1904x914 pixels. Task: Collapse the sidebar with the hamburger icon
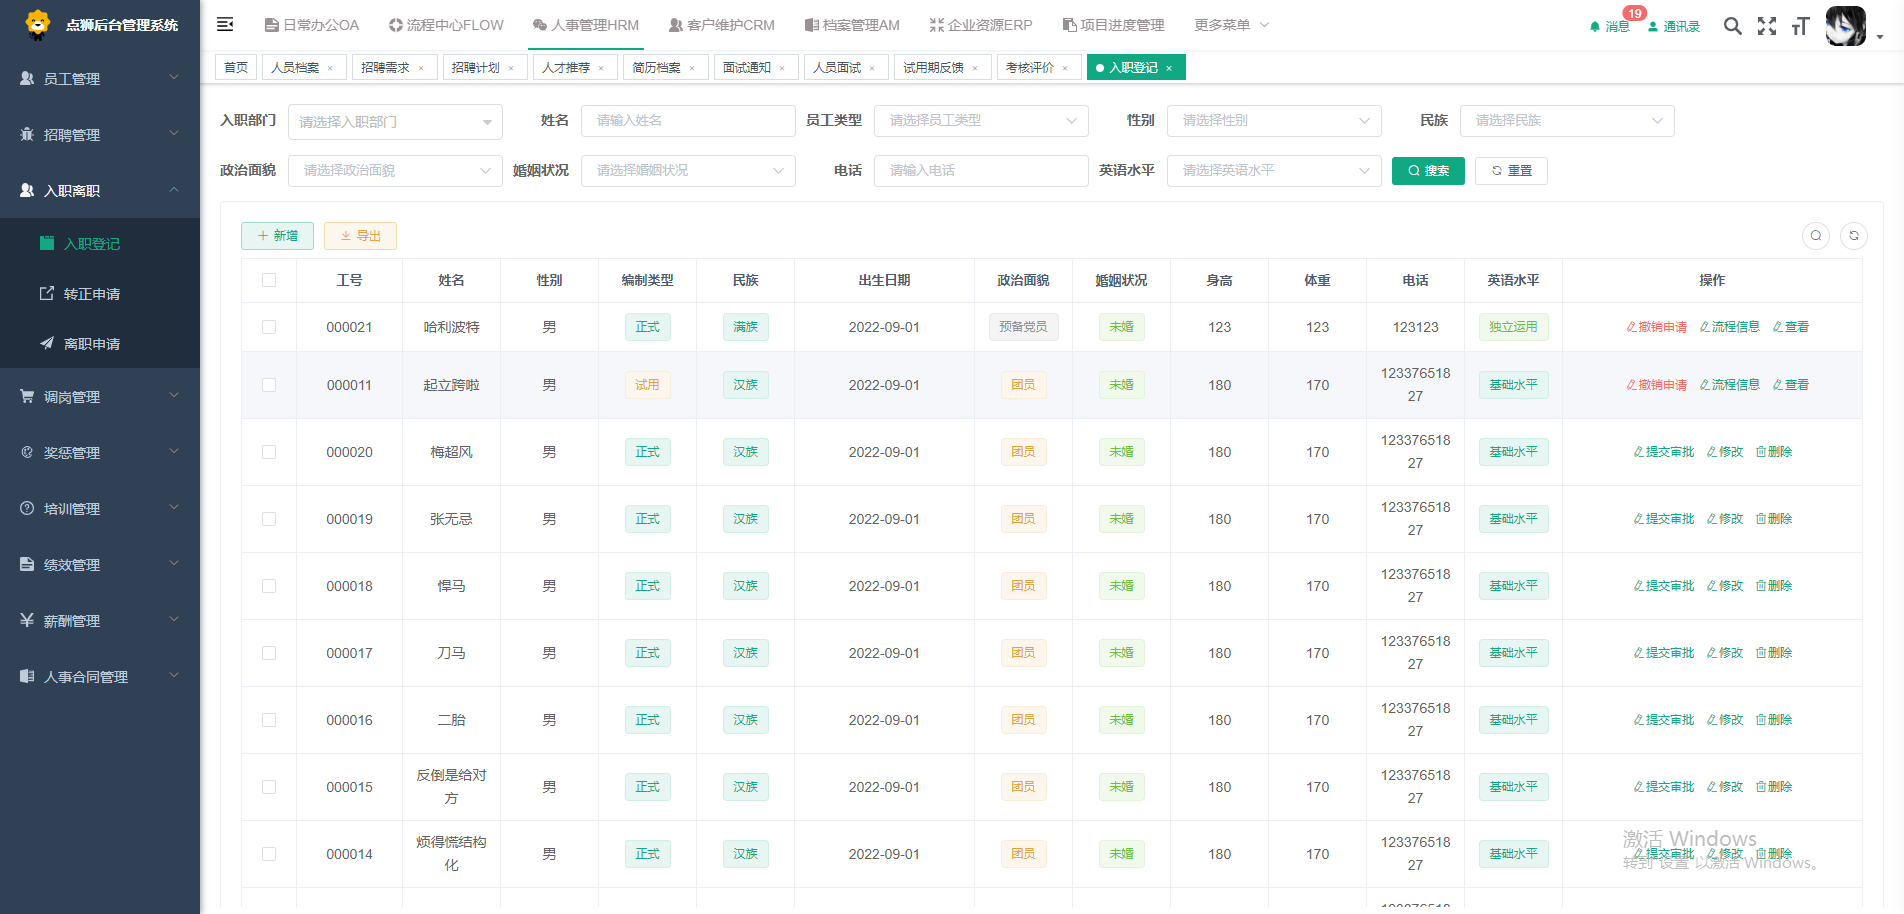[x=225, y=25]
